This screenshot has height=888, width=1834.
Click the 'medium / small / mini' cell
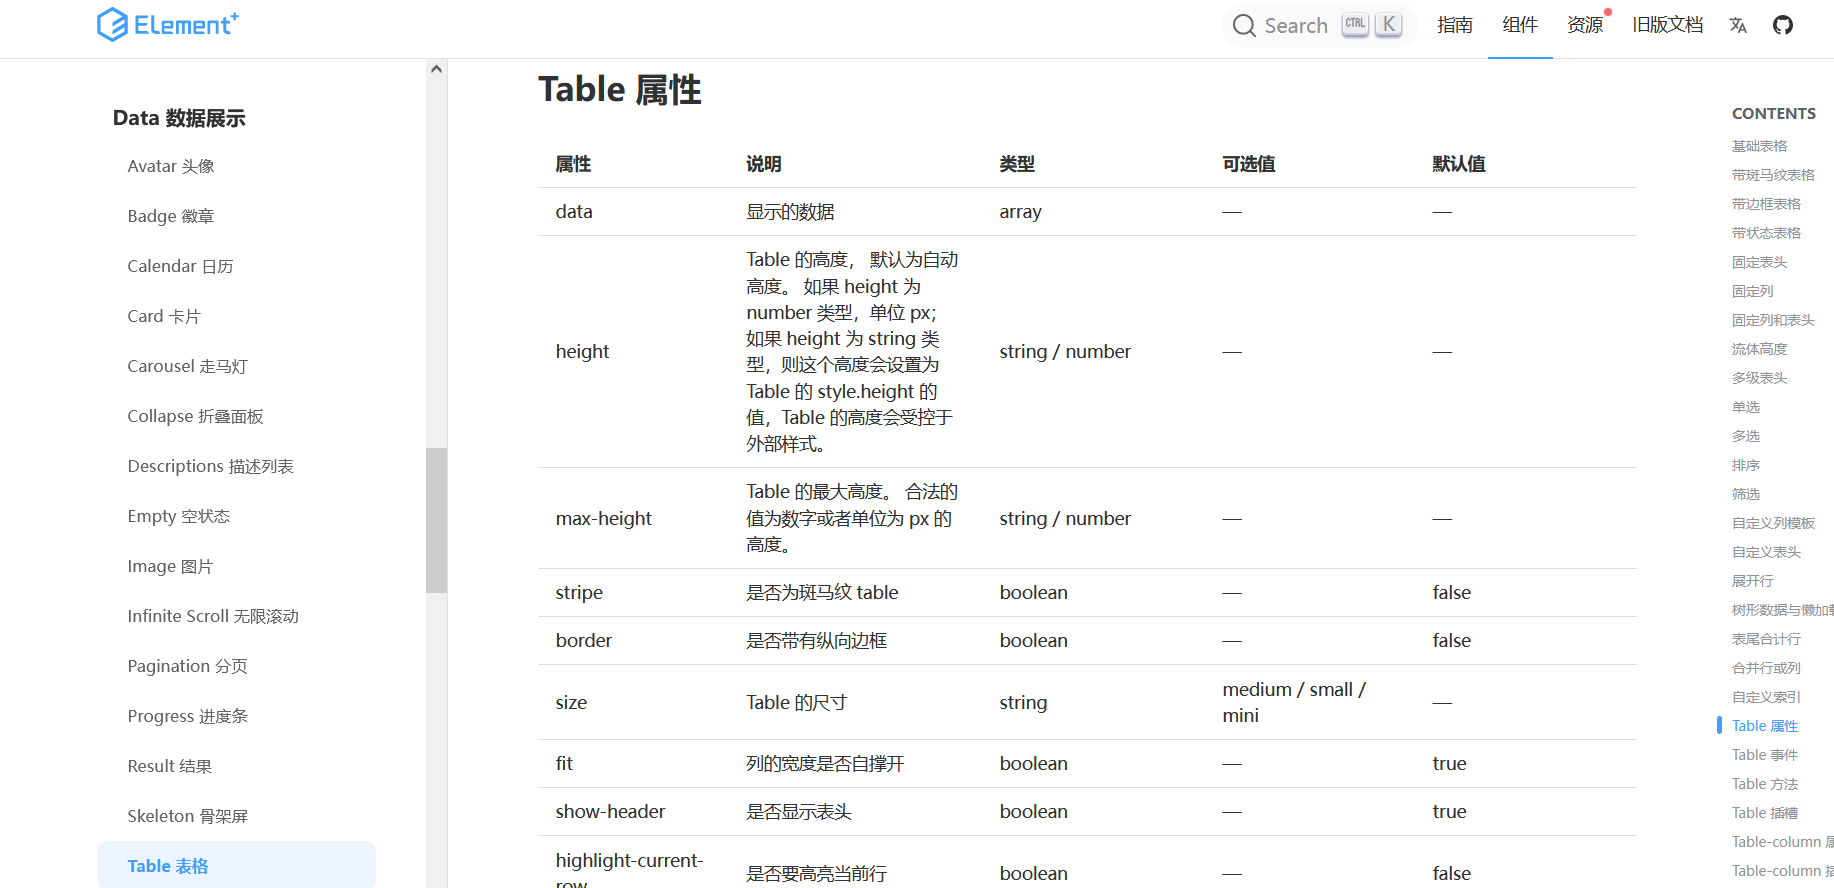click(x=1294, y=702)
